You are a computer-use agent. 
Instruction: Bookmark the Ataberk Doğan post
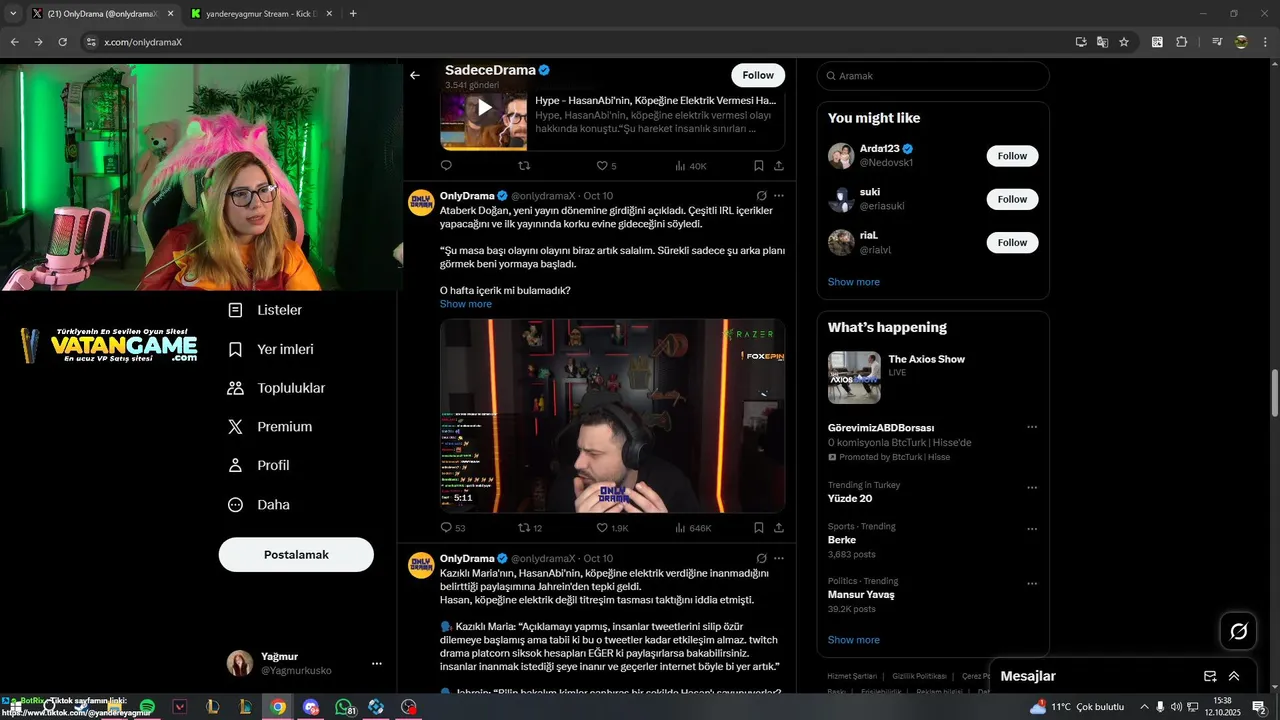[759, 528]
